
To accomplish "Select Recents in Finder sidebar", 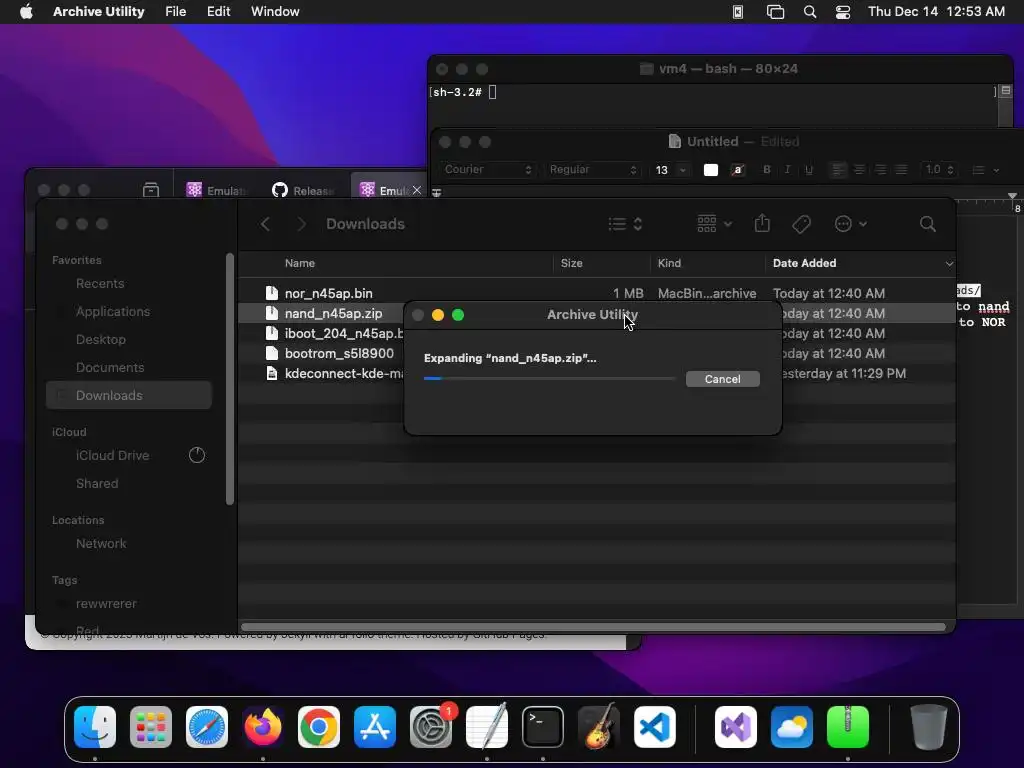I will coord(100,283).
